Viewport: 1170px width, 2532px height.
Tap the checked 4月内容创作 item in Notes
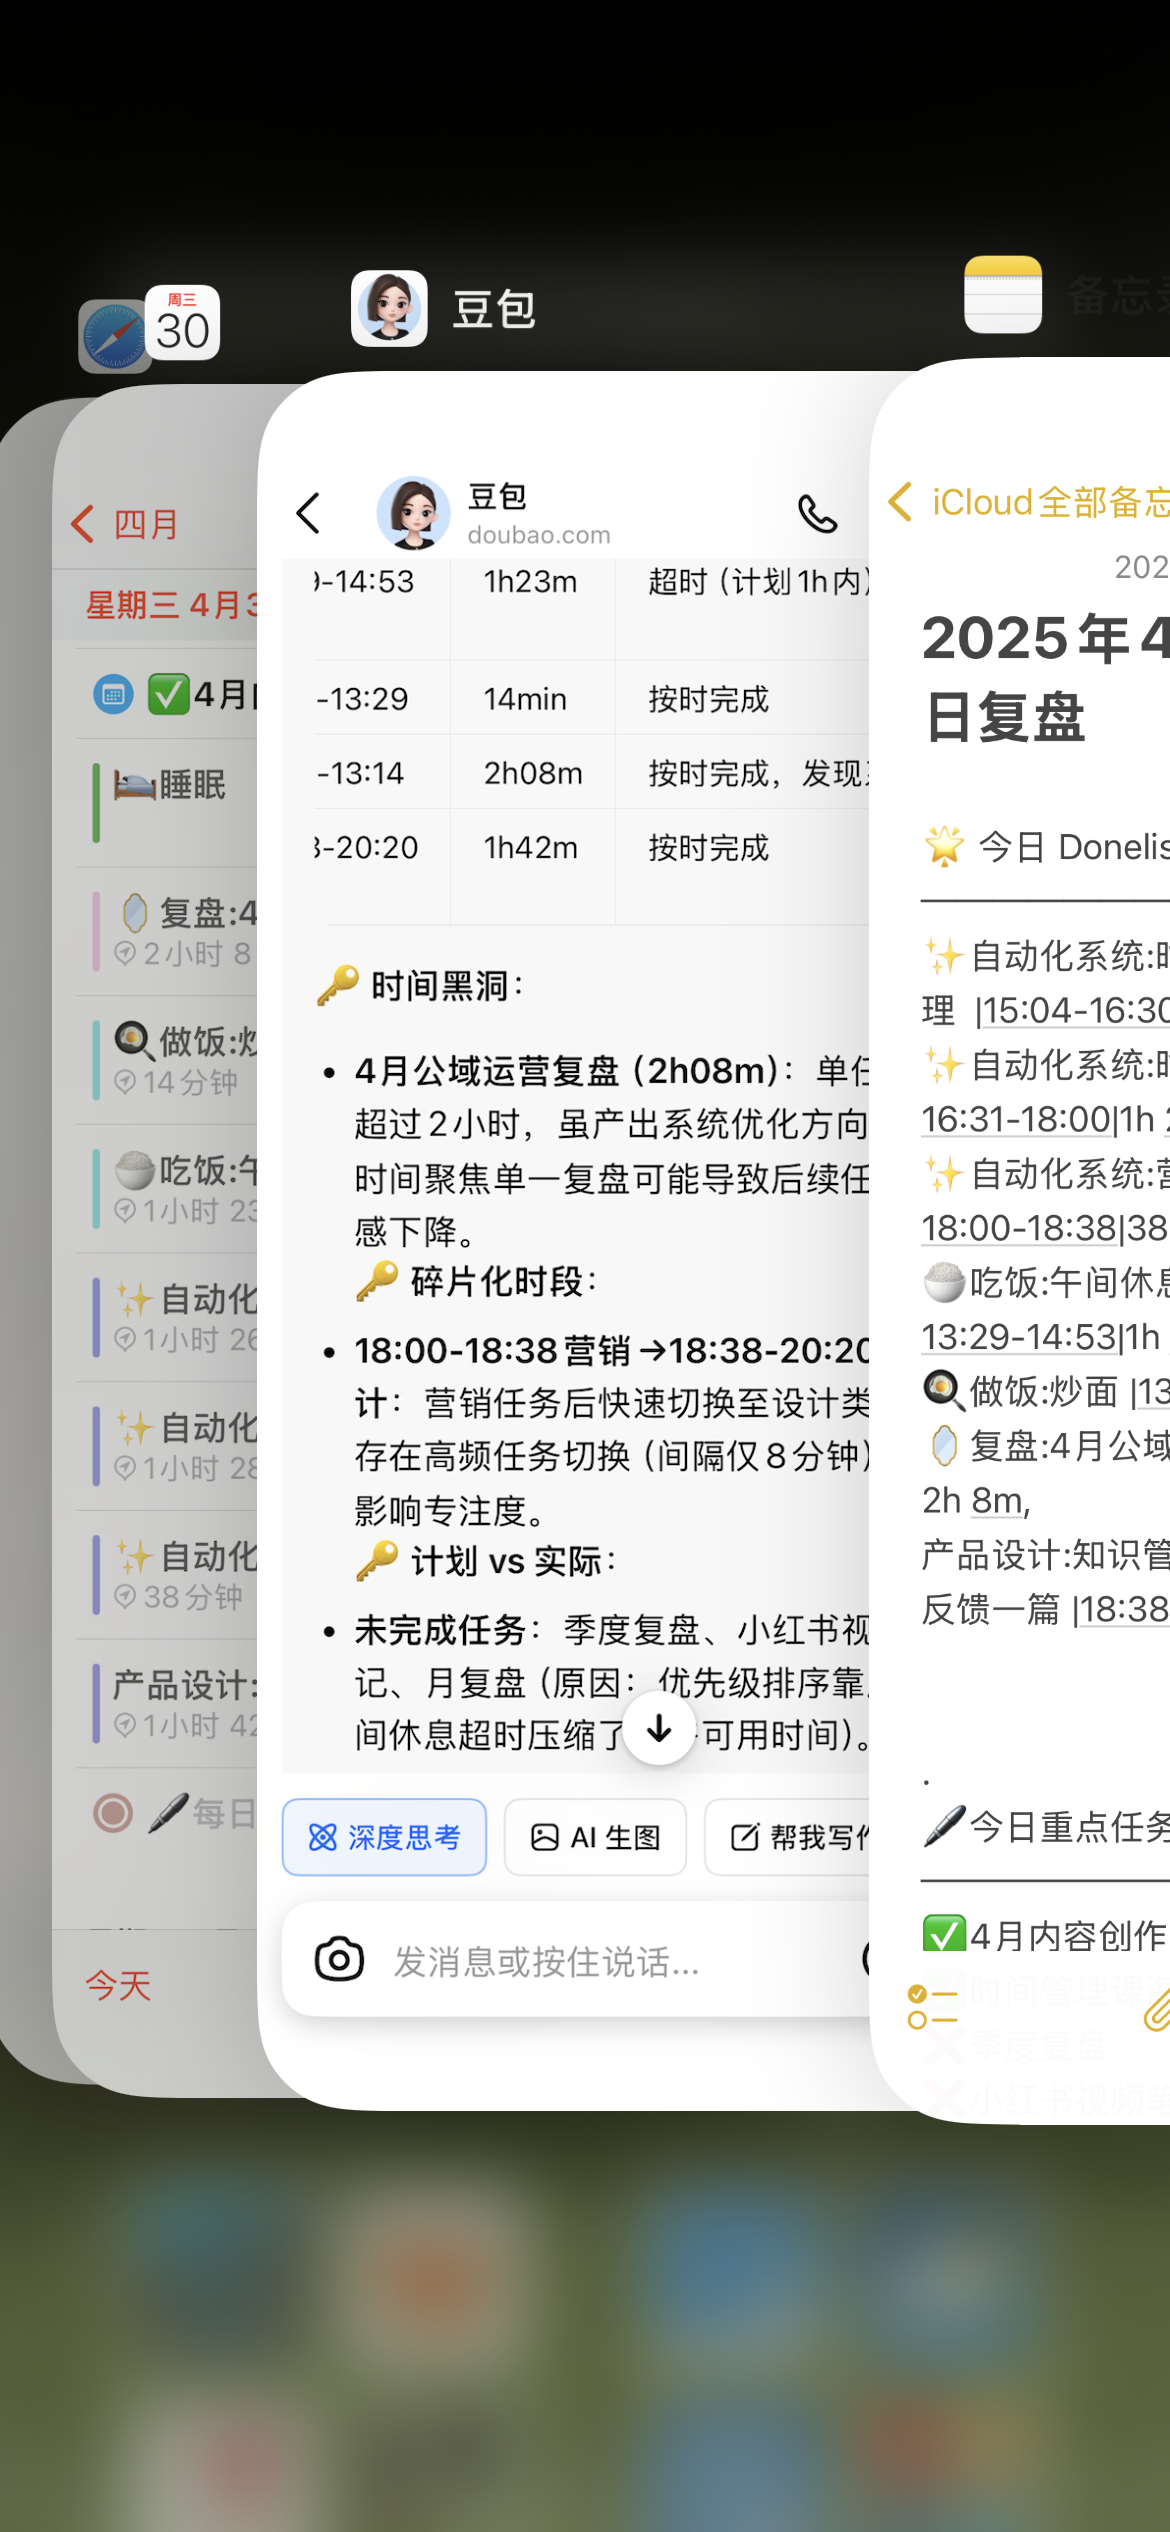[x=1045, y=1935]
